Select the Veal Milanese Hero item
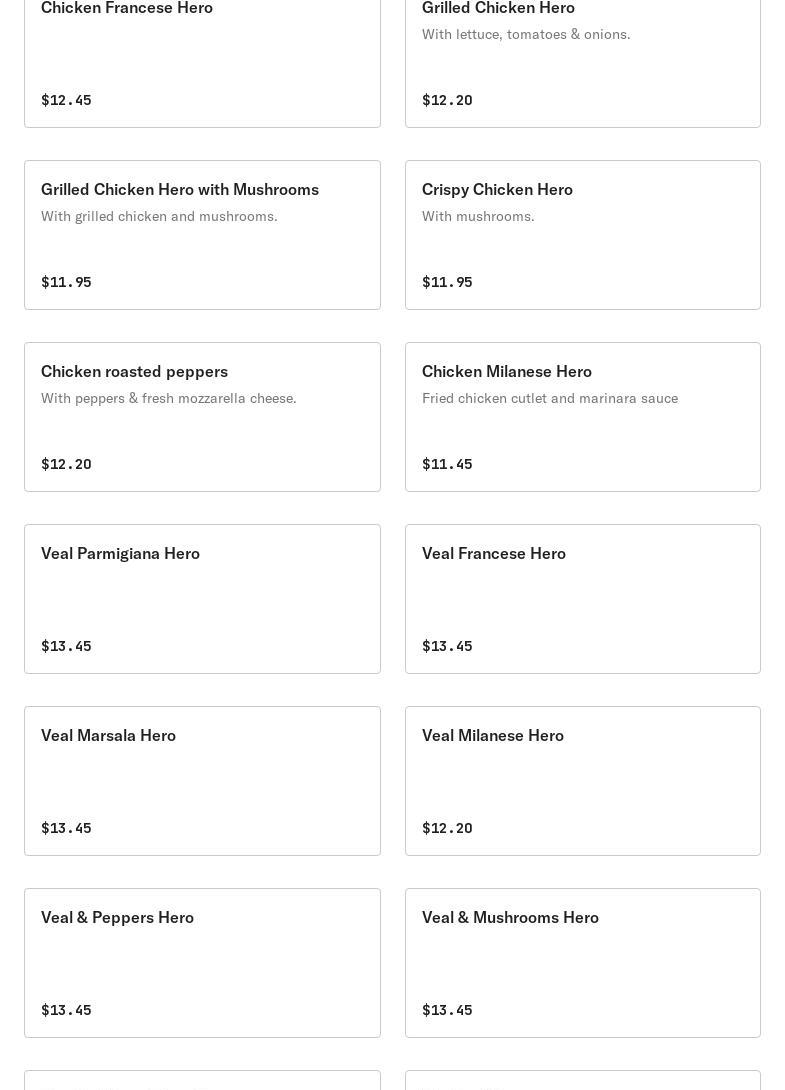The image size is (785, 1090). 582,781
